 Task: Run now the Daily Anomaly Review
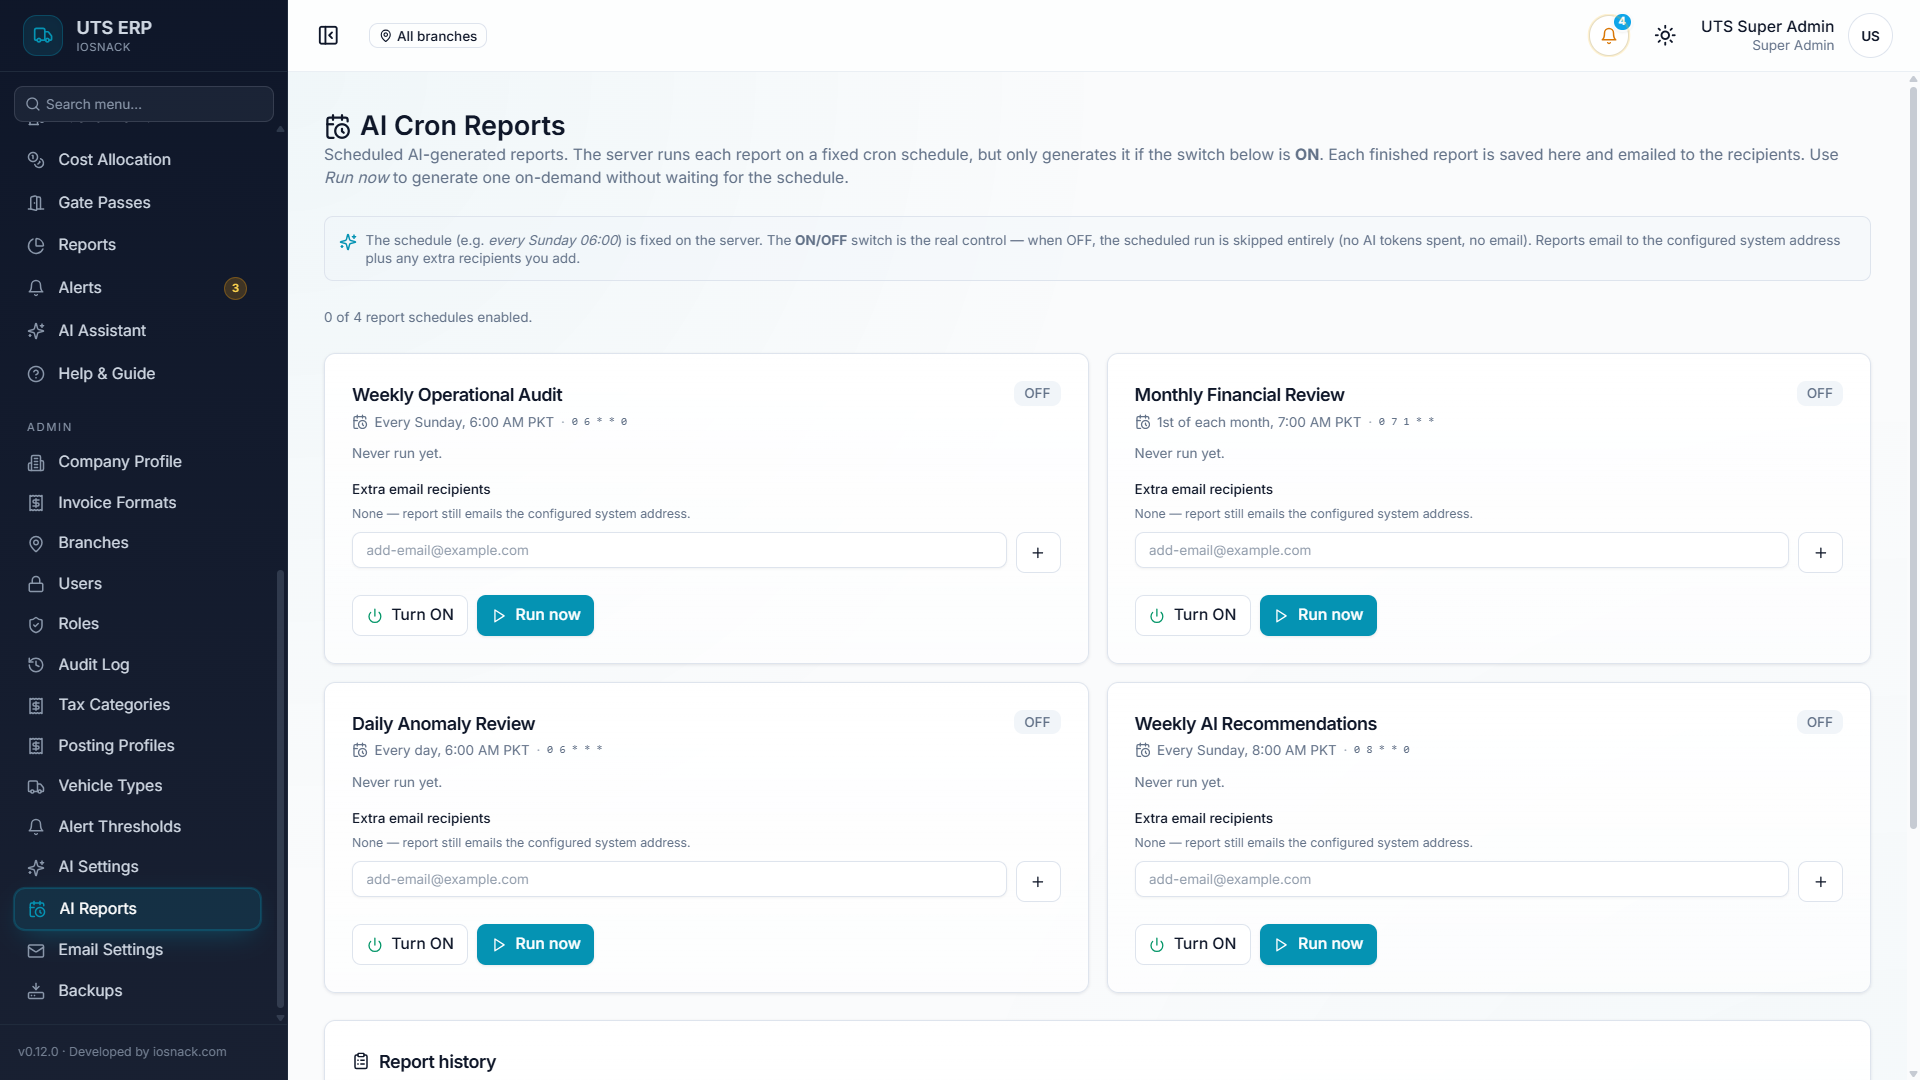(x=535, y=944)
